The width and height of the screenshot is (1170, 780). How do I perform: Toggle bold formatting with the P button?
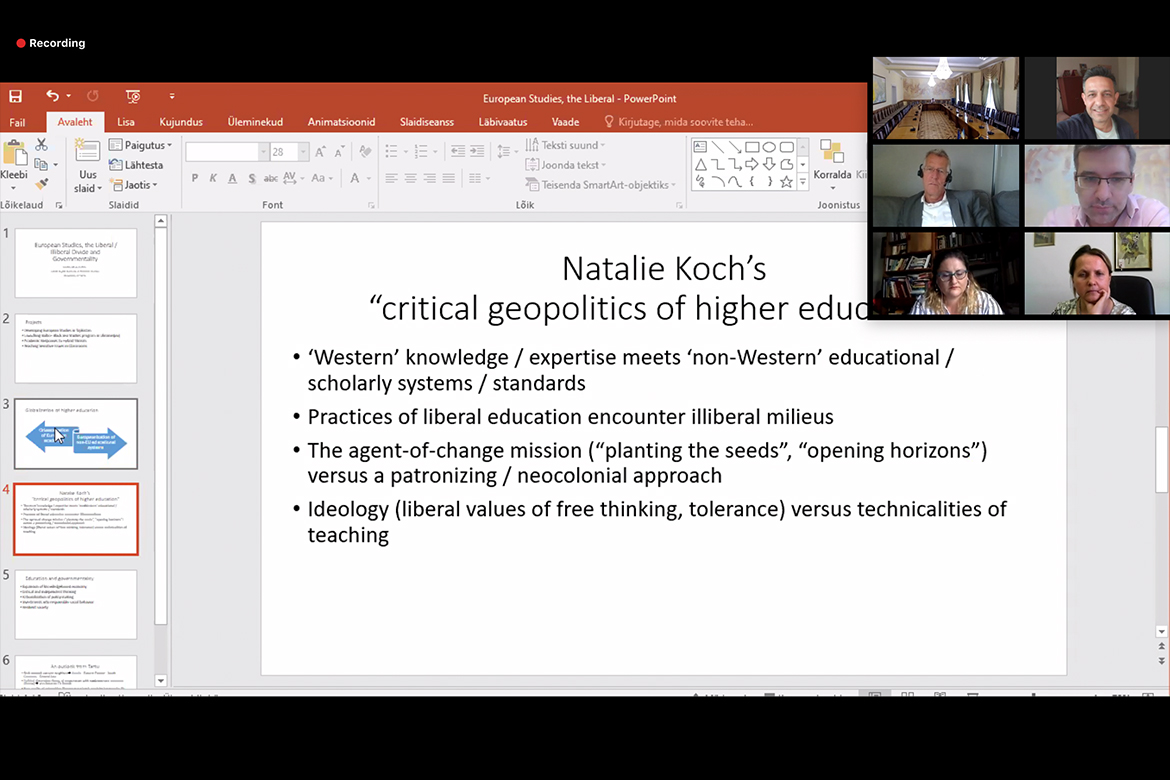[195, 179]
